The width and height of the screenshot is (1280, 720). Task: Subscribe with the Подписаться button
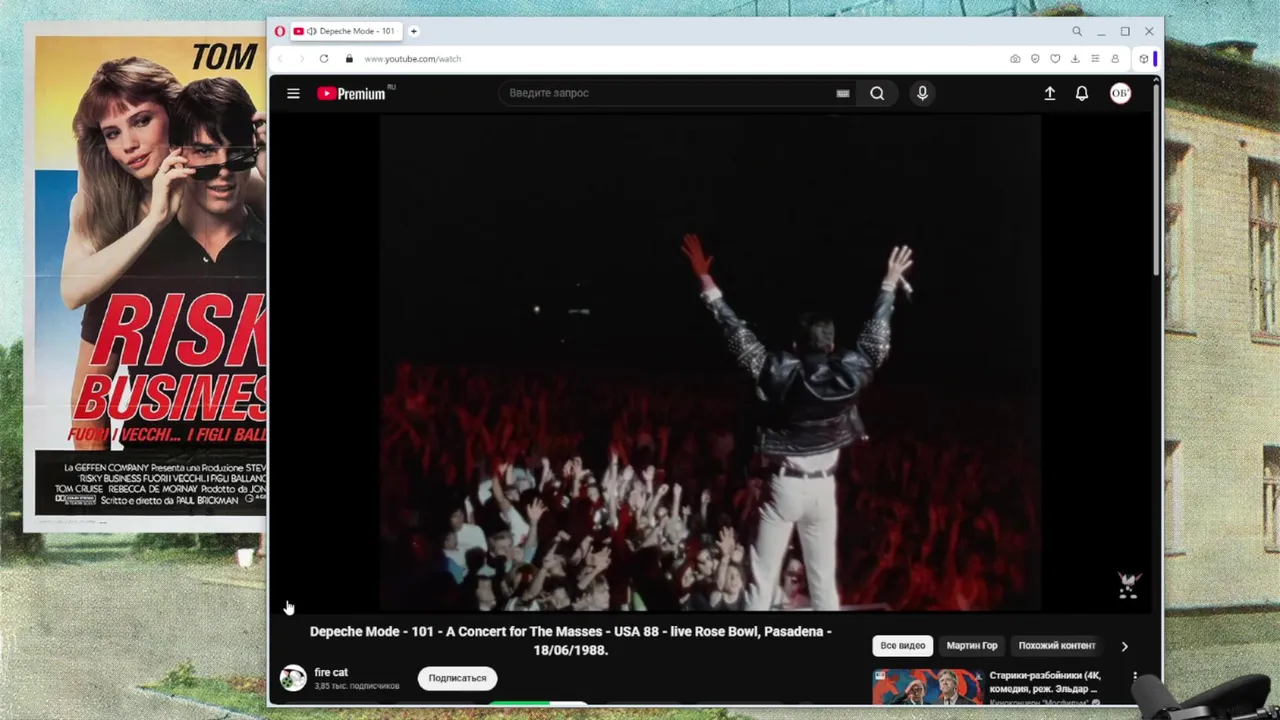[x=457, y=678]
